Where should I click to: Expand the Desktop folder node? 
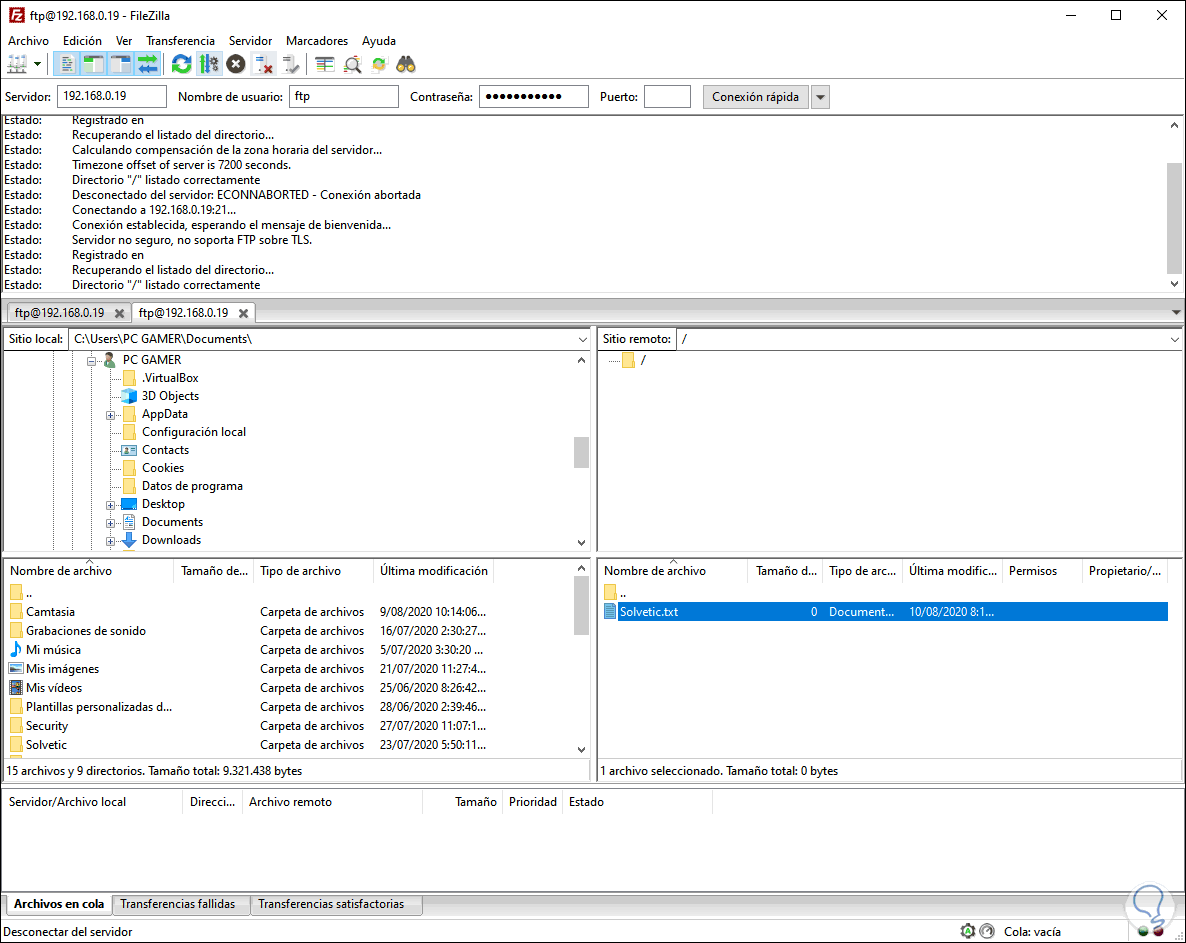(x=110, y=505)
